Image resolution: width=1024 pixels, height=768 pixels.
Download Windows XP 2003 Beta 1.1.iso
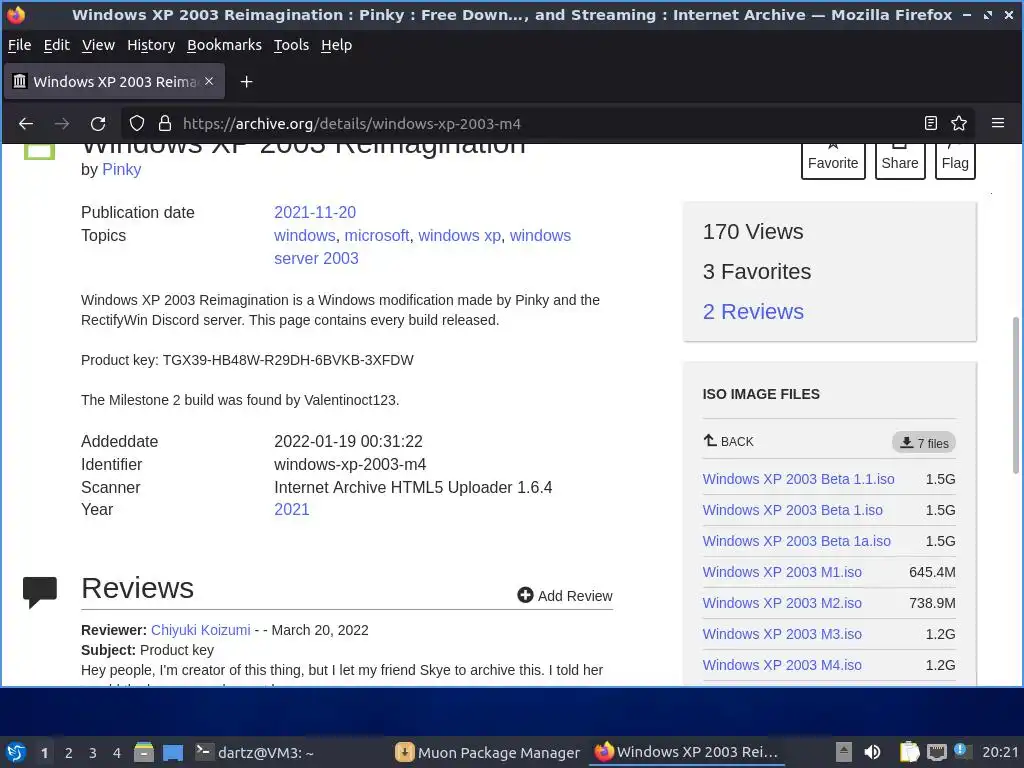point(798,479)
